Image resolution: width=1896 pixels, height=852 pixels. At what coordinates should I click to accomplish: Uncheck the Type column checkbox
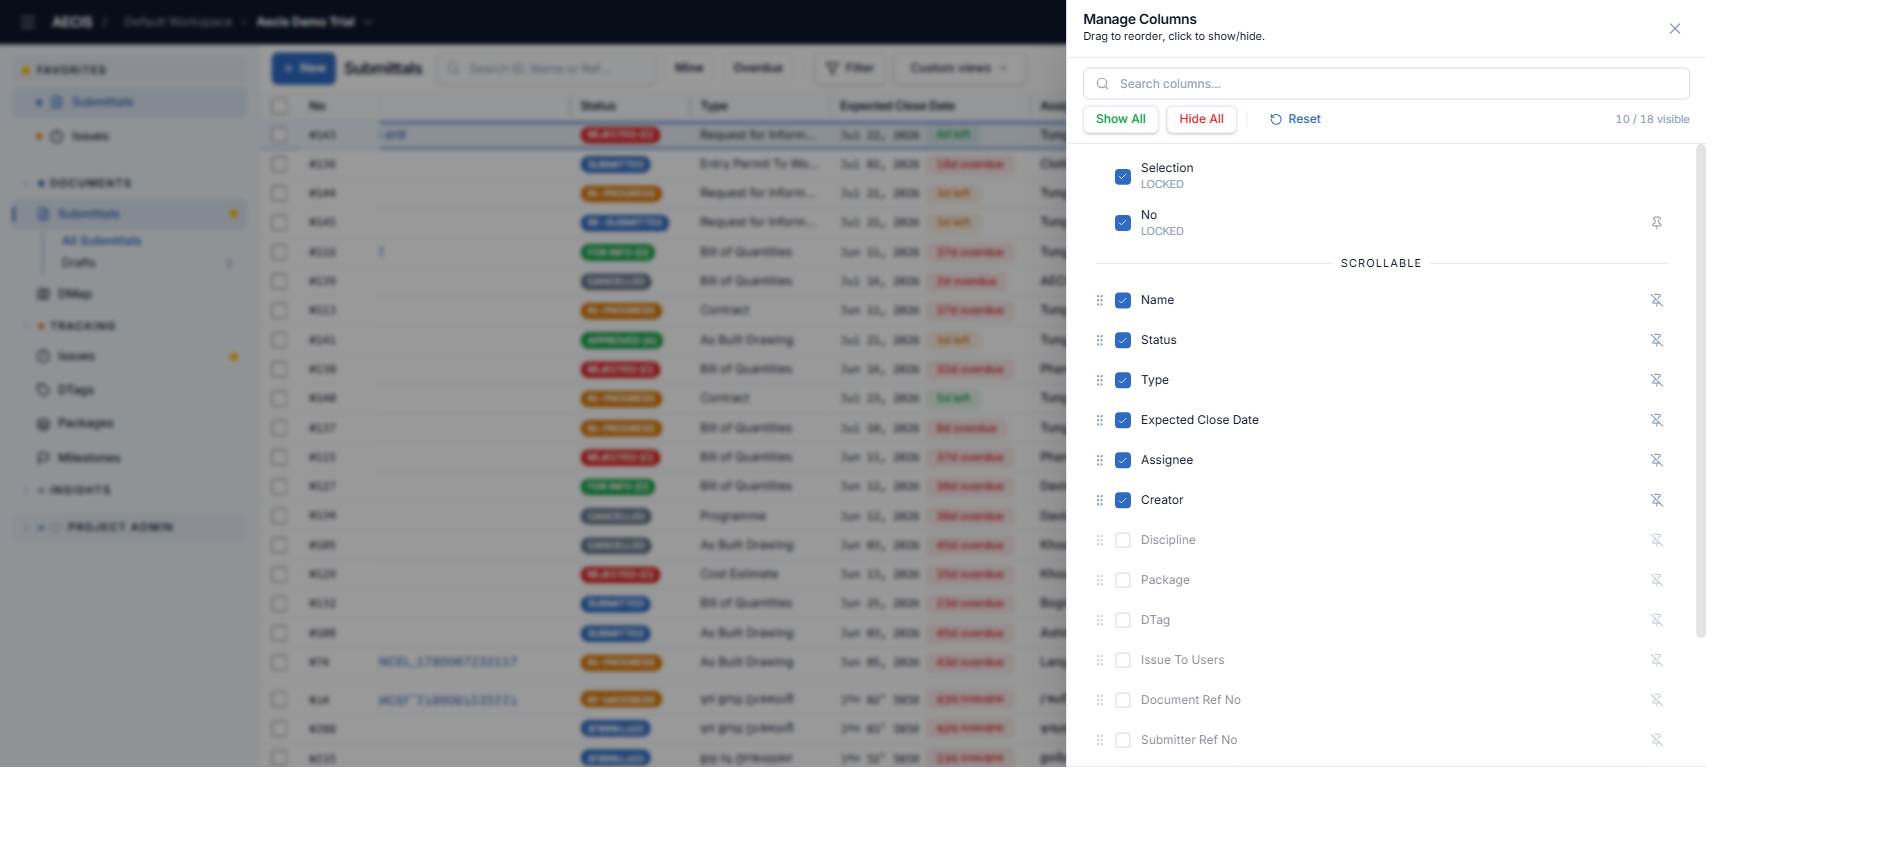(x=1123, y=380)
